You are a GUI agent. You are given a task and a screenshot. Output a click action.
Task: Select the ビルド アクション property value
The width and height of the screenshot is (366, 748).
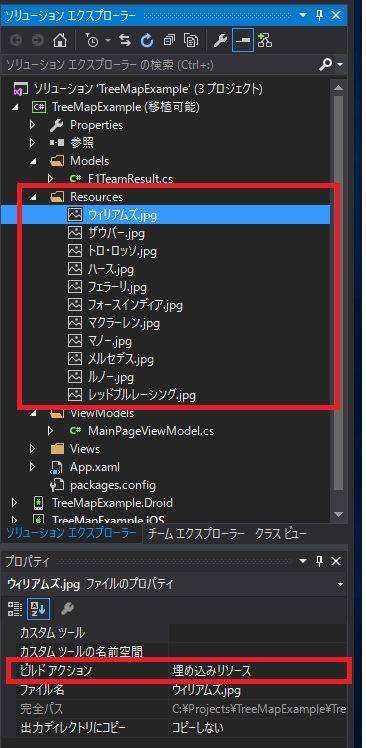coord(258,671)
